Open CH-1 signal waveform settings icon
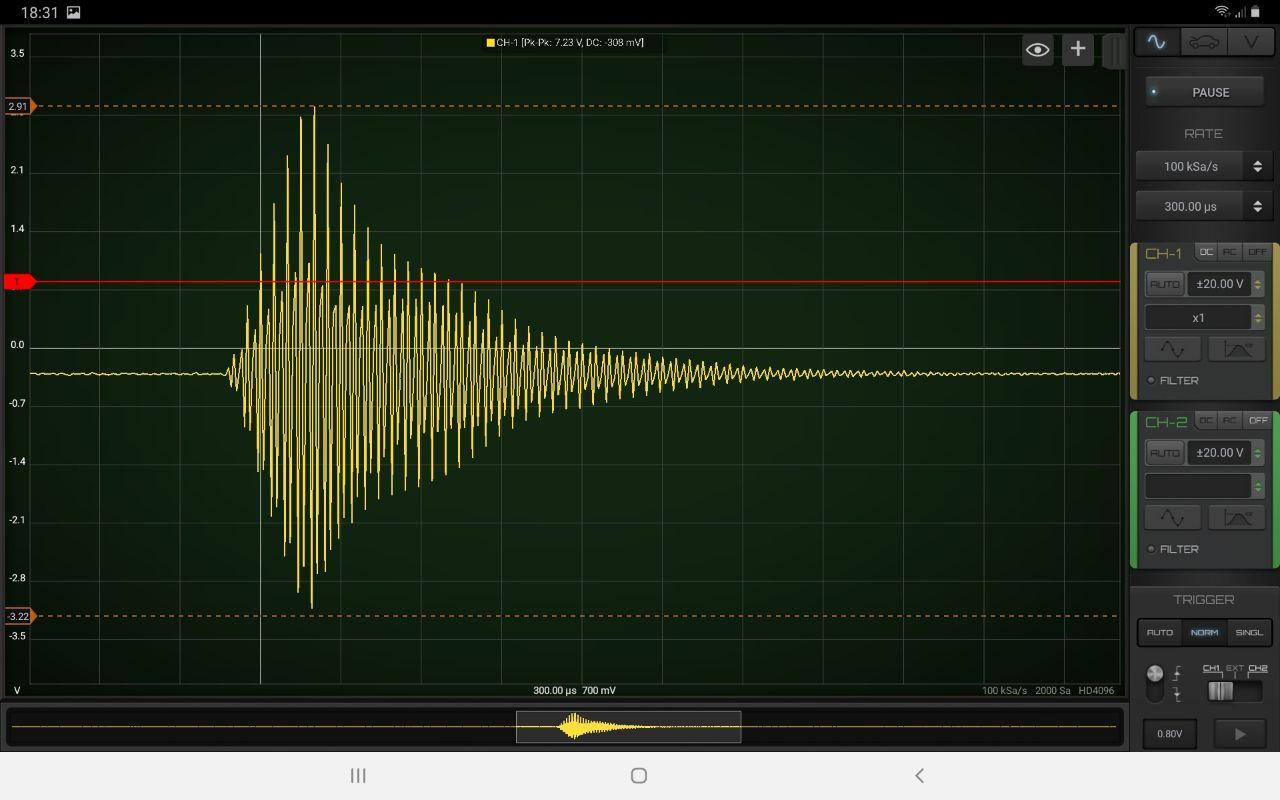 pyautogui.click(x=1172, y=349)
